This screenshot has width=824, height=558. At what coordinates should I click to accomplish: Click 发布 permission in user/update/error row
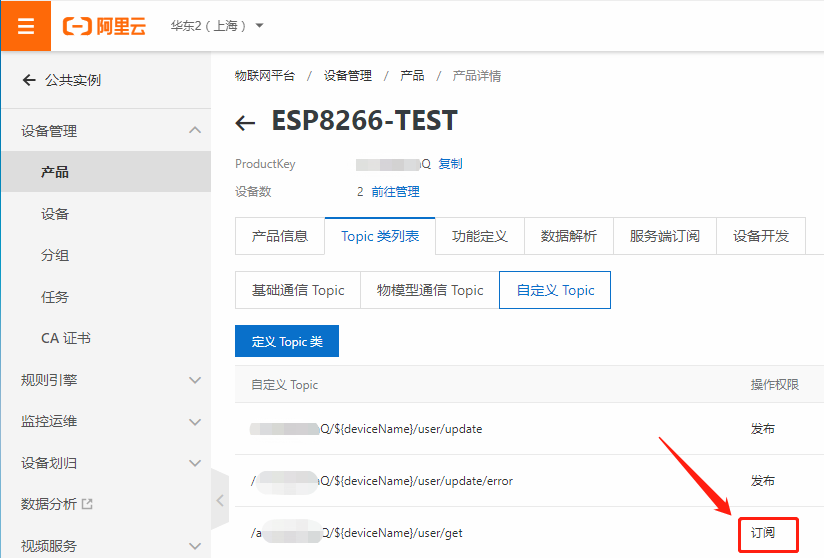click(763, 481)
